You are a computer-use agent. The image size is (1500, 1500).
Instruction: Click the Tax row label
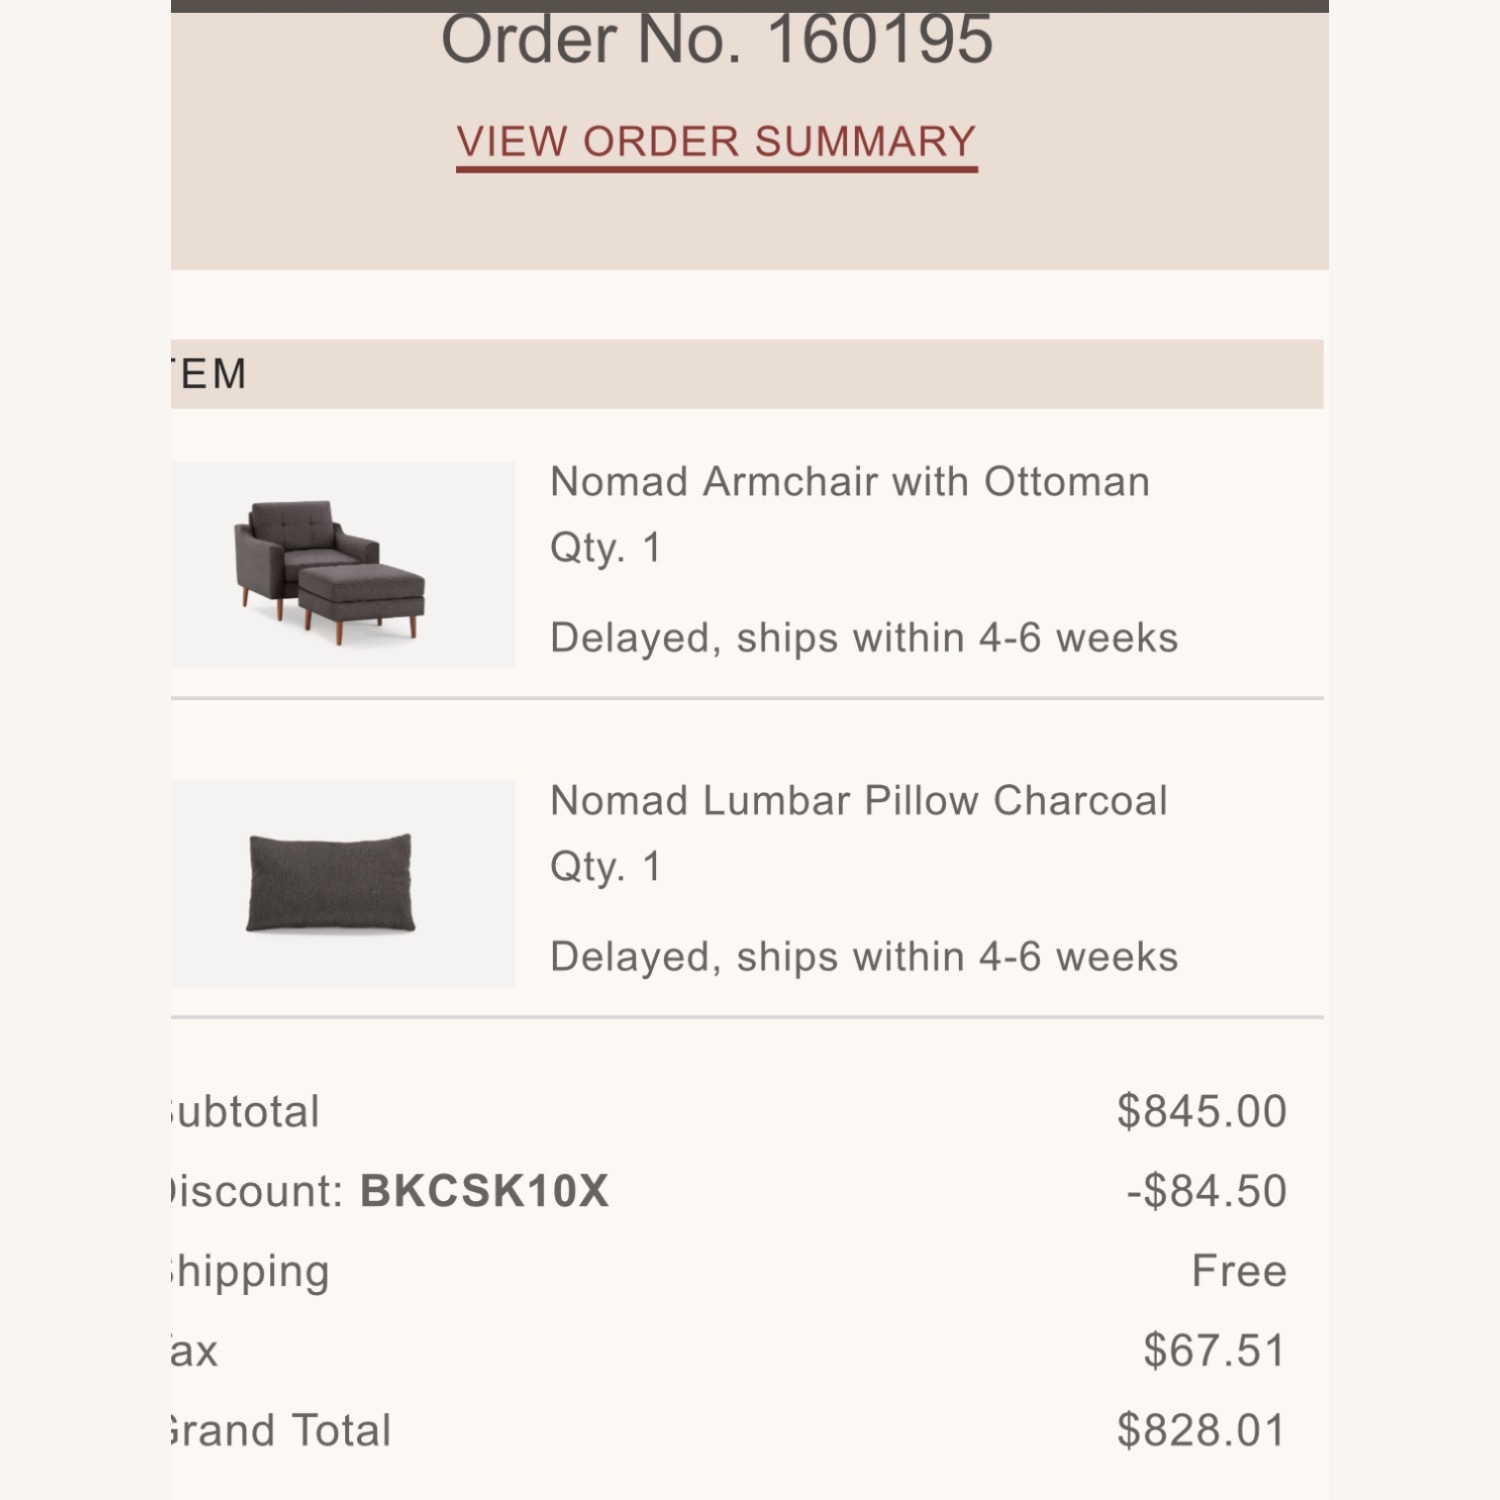click(x=190, y=1350)
